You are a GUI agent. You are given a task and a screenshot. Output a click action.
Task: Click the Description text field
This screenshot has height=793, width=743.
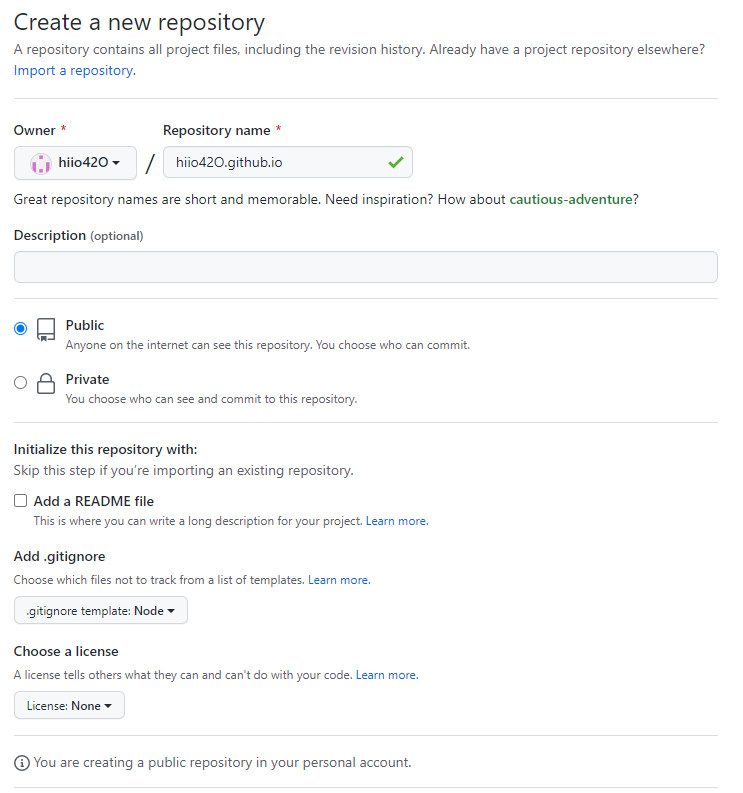coord(366,267)
